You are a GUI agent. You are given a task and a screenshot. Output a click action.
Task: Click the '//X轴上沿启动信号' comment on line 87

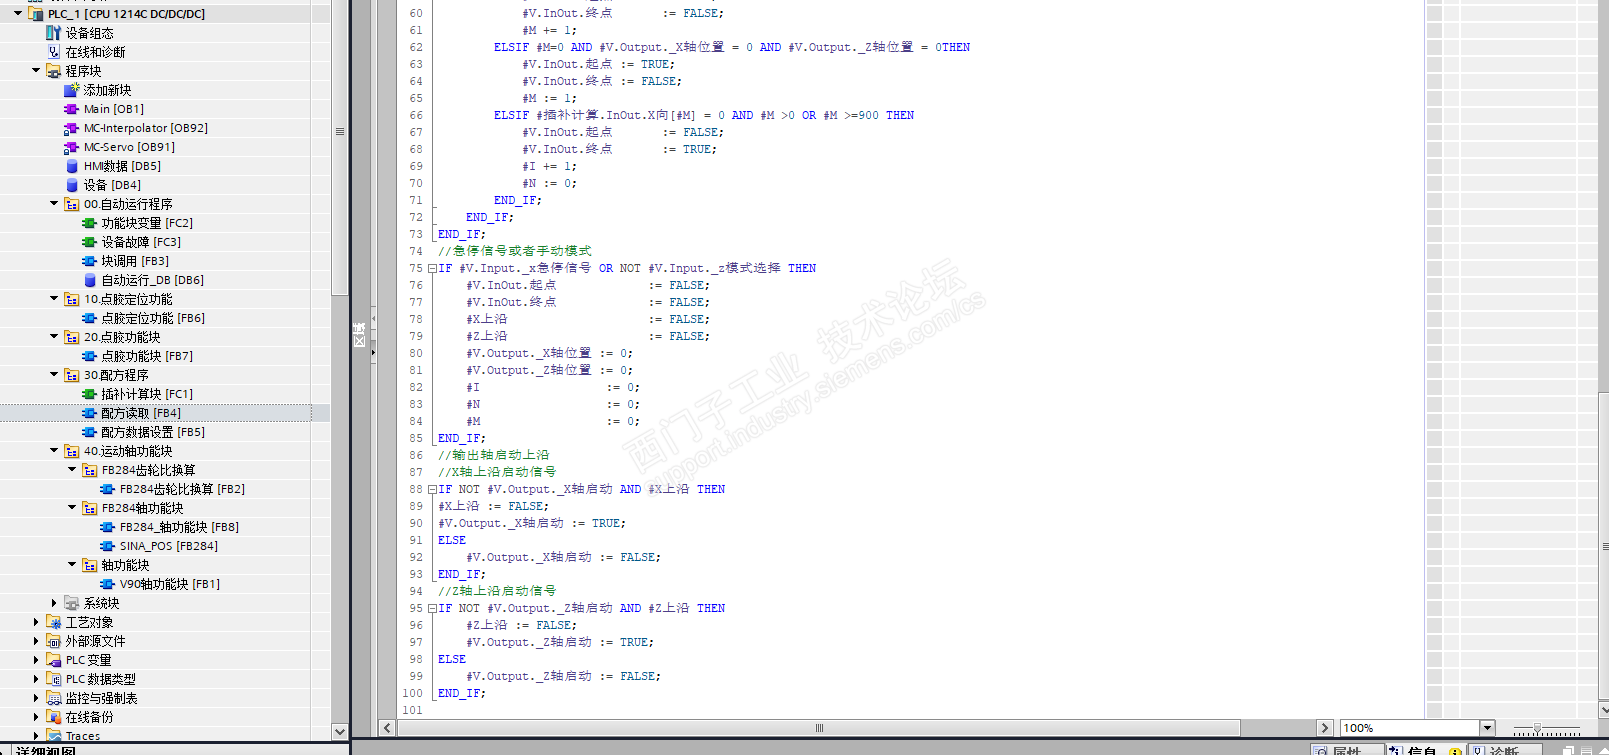point(497,472)
